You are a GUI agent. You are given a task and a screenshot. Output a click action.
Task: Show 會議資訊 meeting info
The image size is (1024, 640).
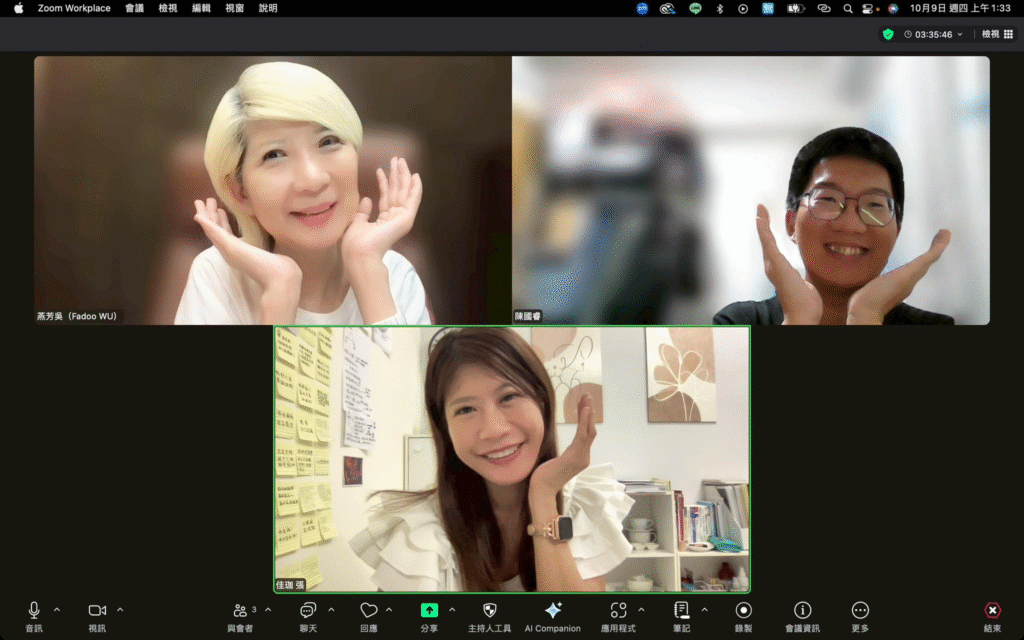click(802, 611)
